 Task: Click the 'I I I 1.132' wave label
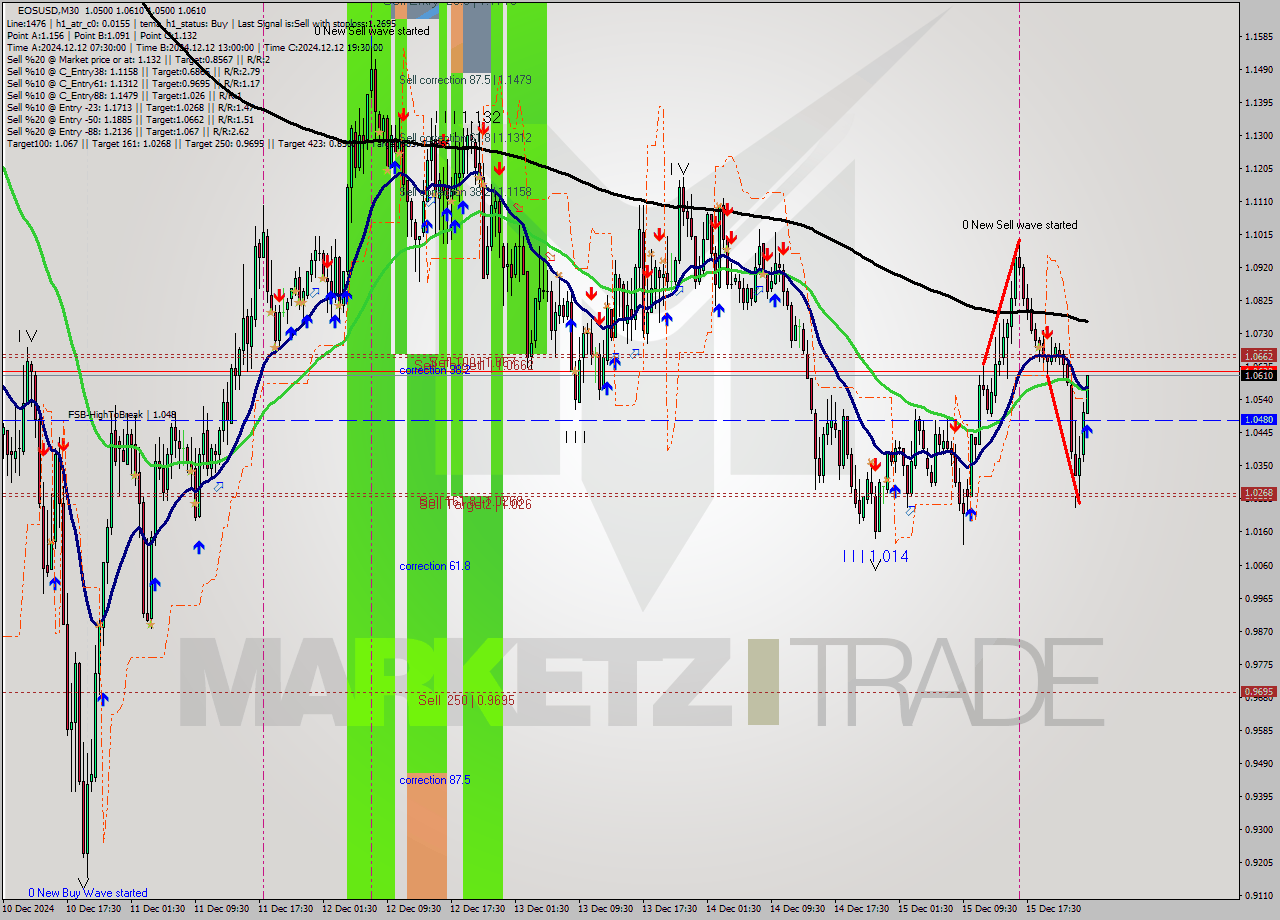(x=467, y=118)
